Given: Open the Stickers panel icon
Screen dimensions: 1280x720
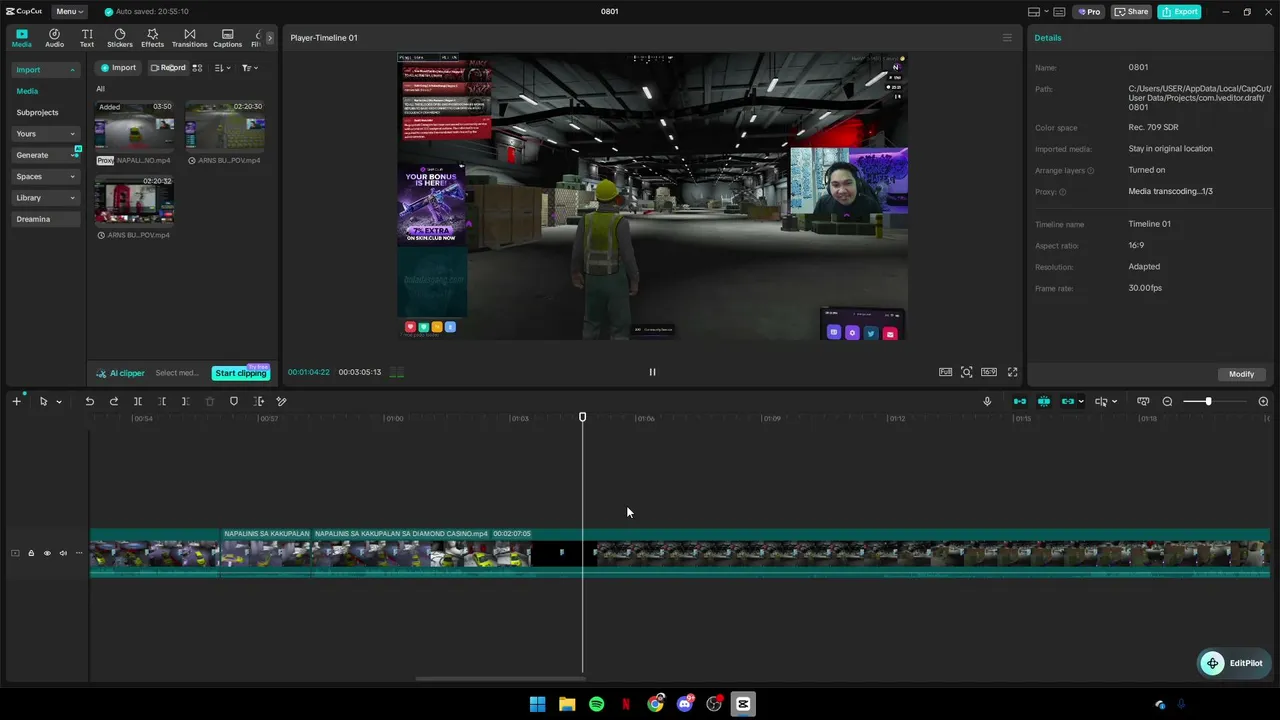Looking at the screenshot, I should (120, 38).
